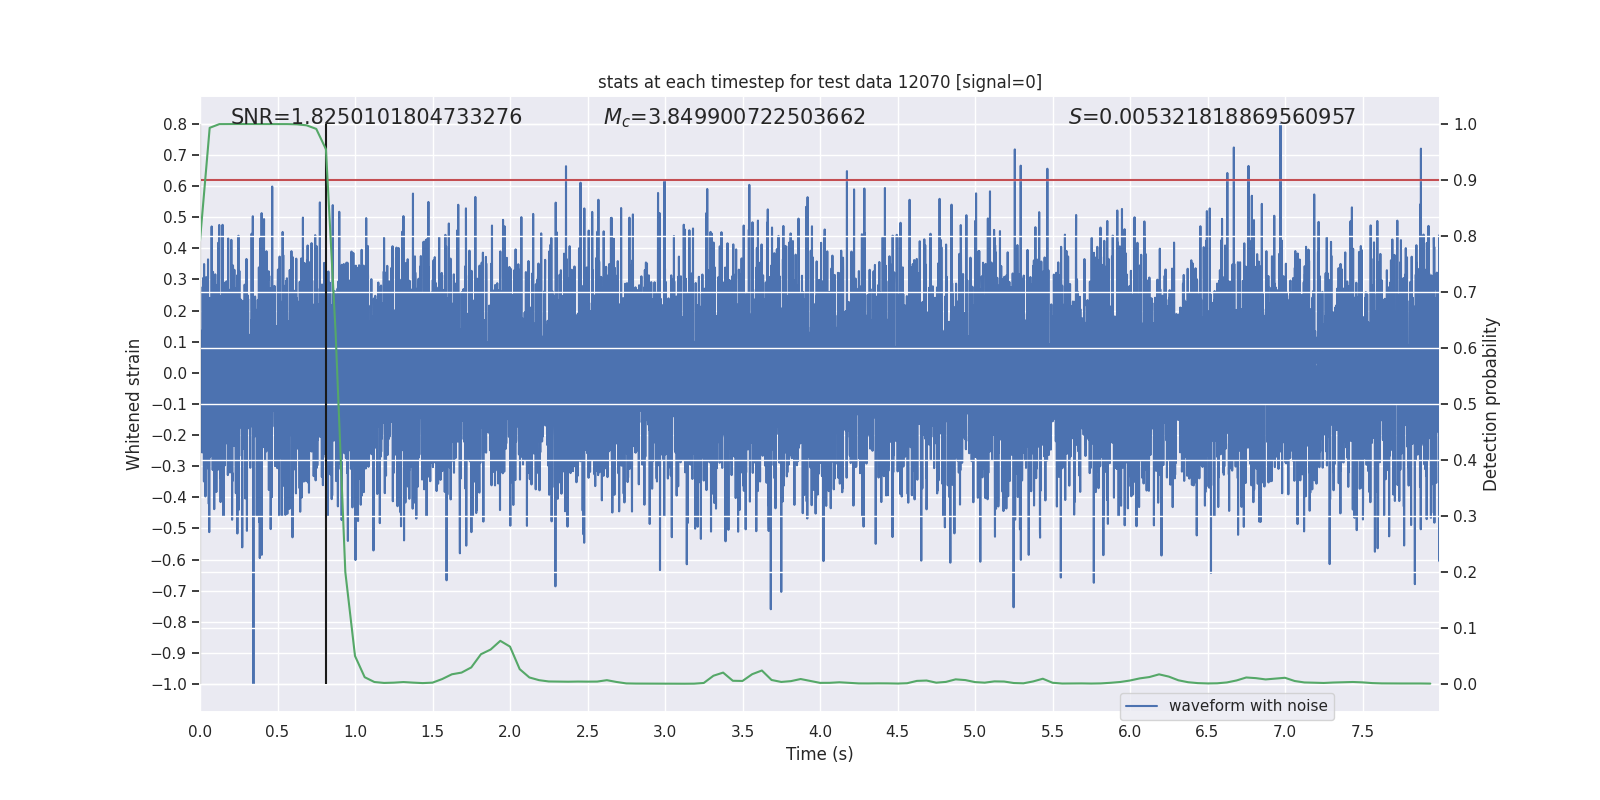The width and height of the screenshot is (1600, 800).
Task: Click the right axis tick label 1.0
Action: [1465, 124]
